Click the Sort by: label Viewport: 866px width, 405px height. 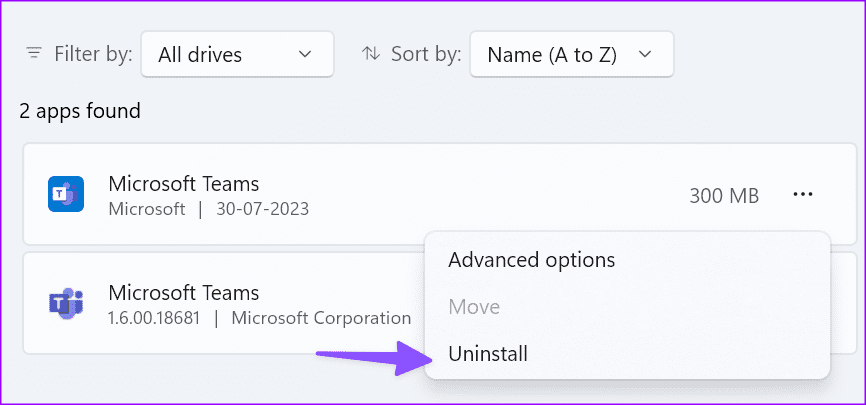[x=426, y=54]
